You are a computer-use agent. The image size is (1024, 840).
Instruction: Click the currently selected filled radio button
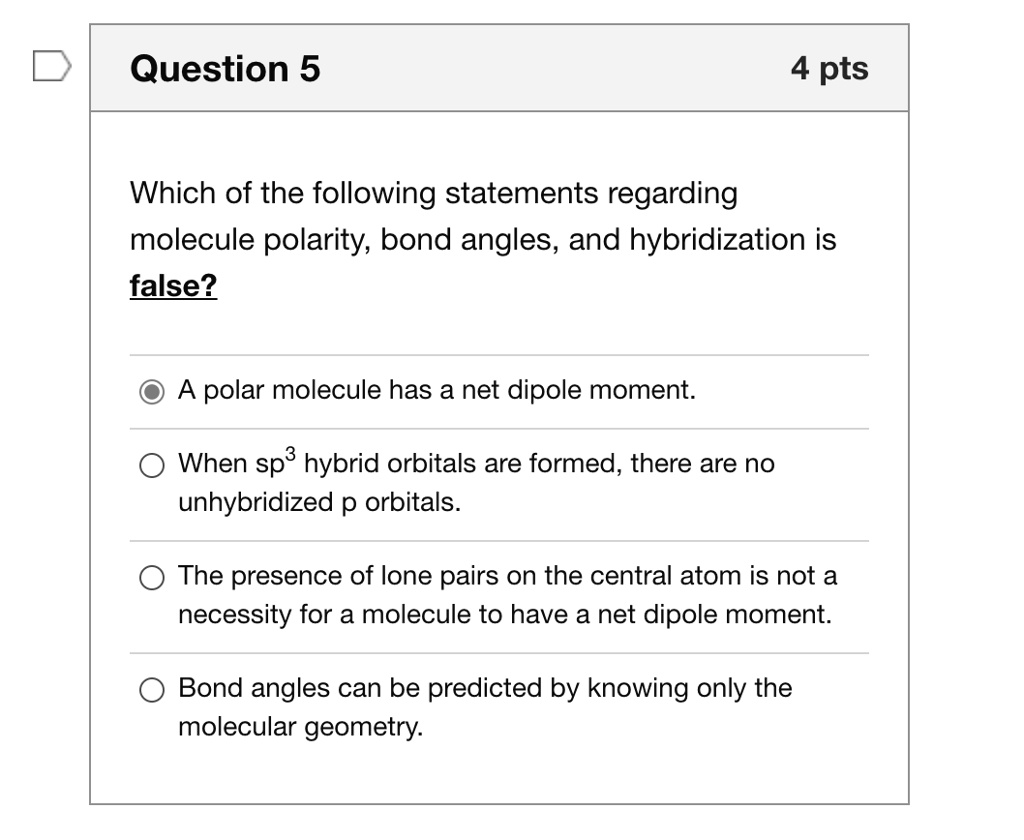(x=151, y=392)
